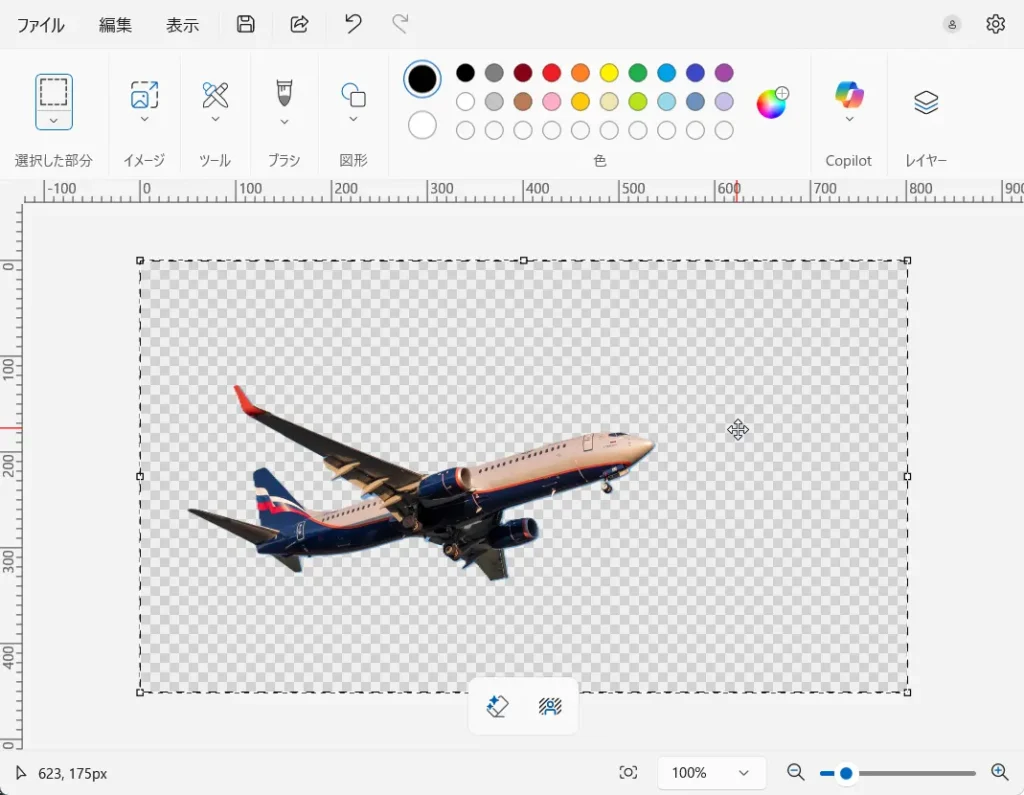
Task: Select primary black color circle
Action: coord(422,79)
